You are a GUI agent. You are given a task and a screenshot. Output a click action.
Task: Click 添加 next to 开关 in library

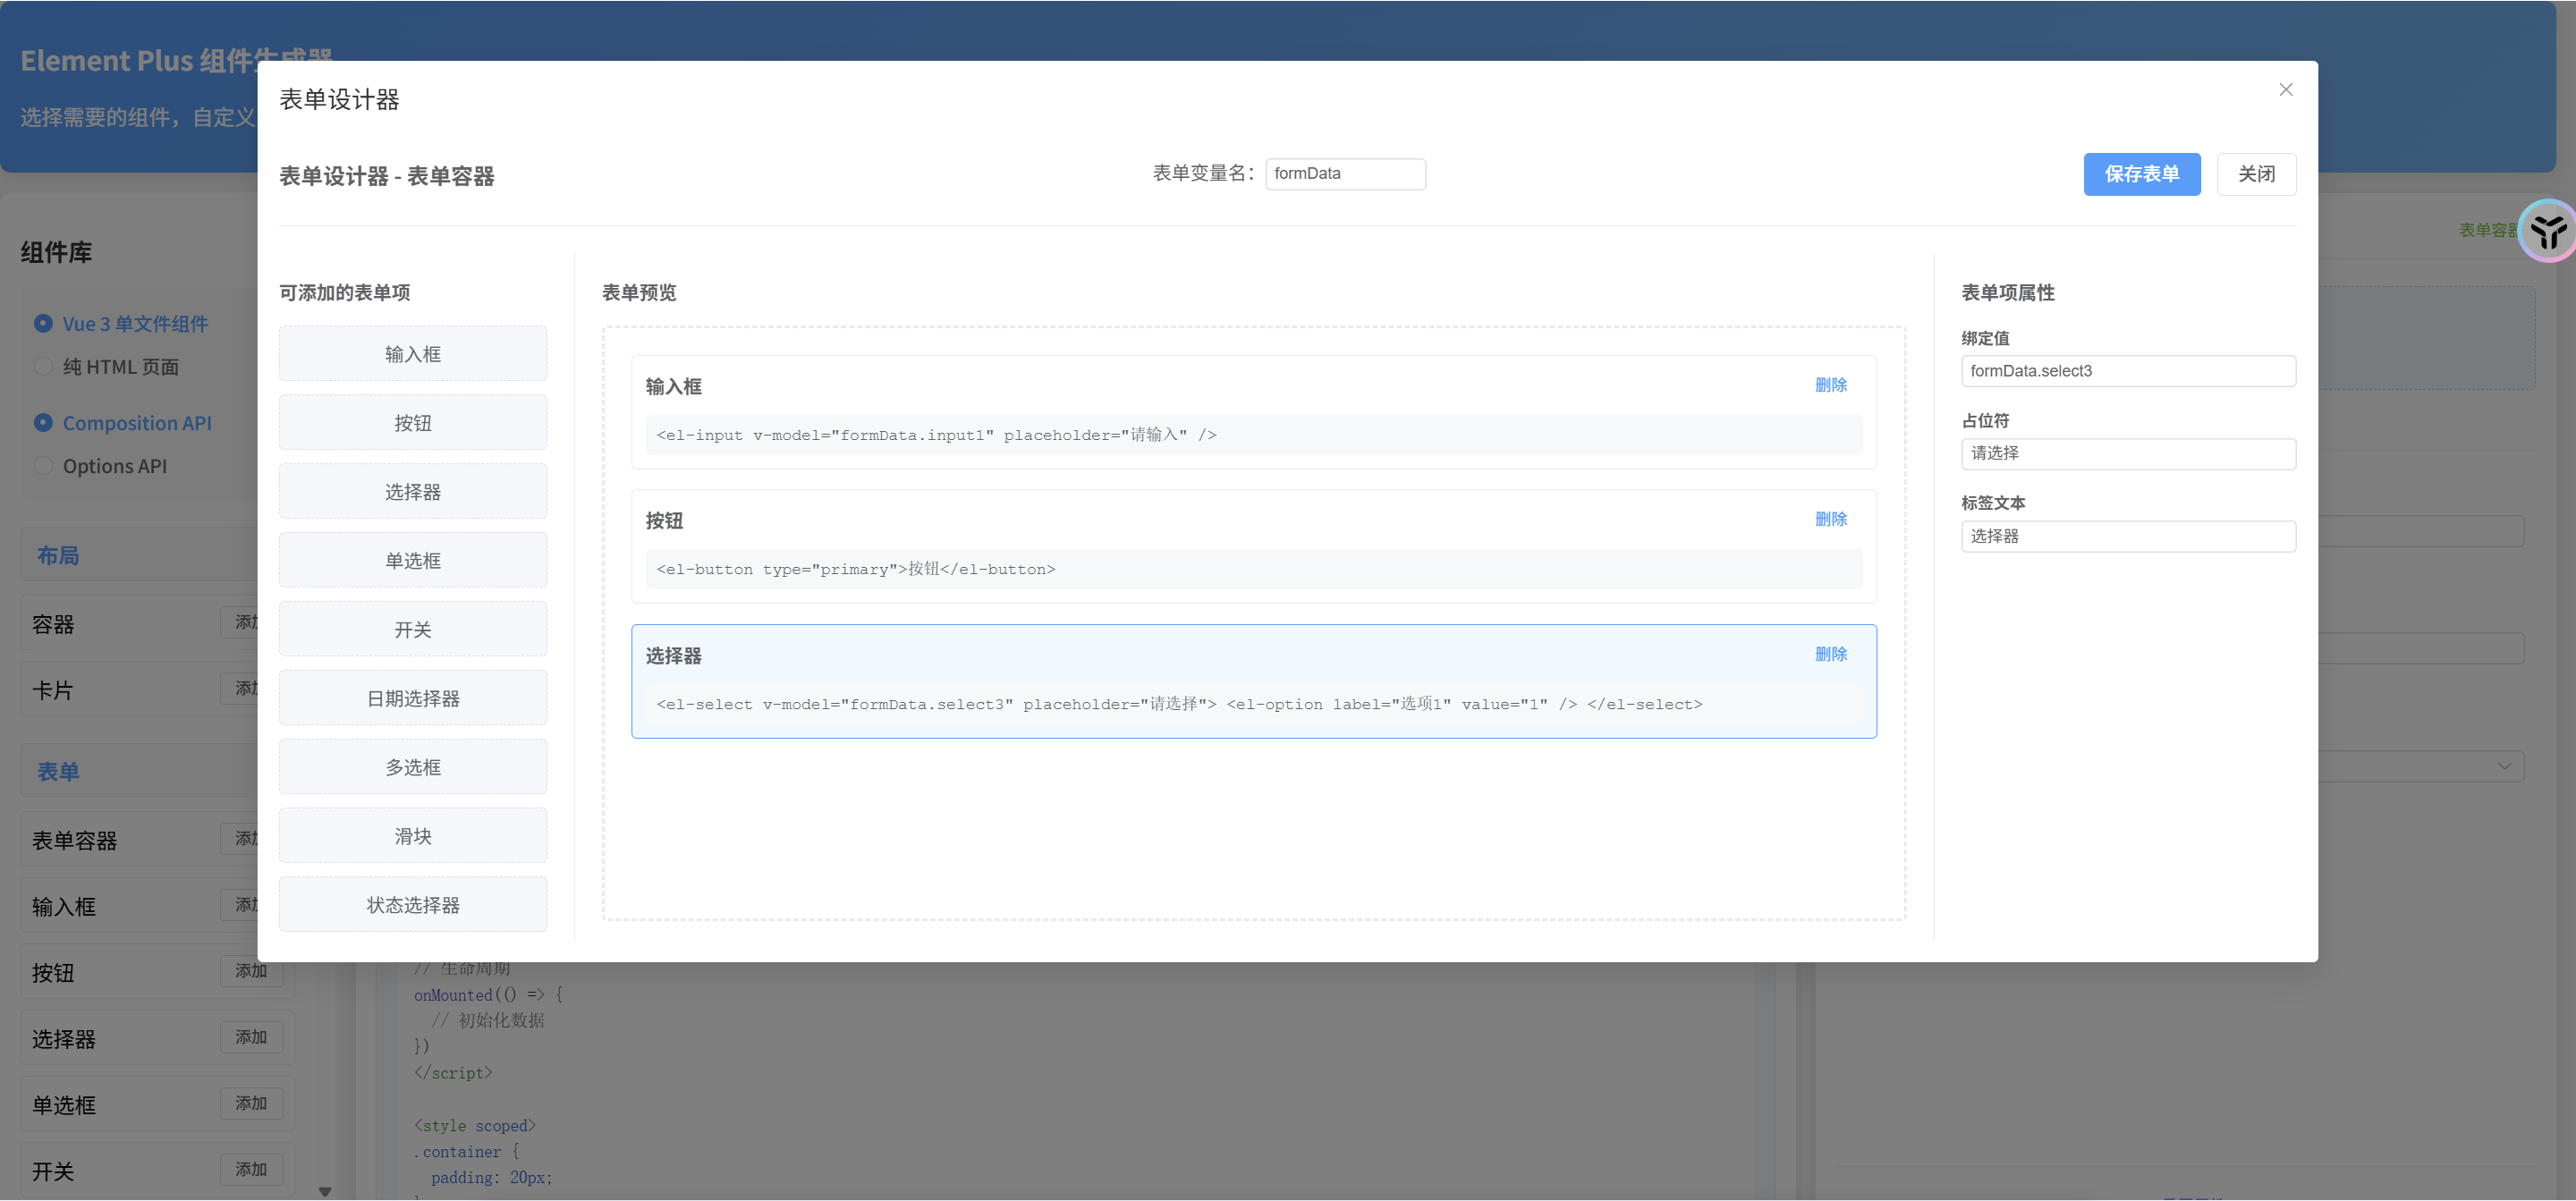point(250,1169)
